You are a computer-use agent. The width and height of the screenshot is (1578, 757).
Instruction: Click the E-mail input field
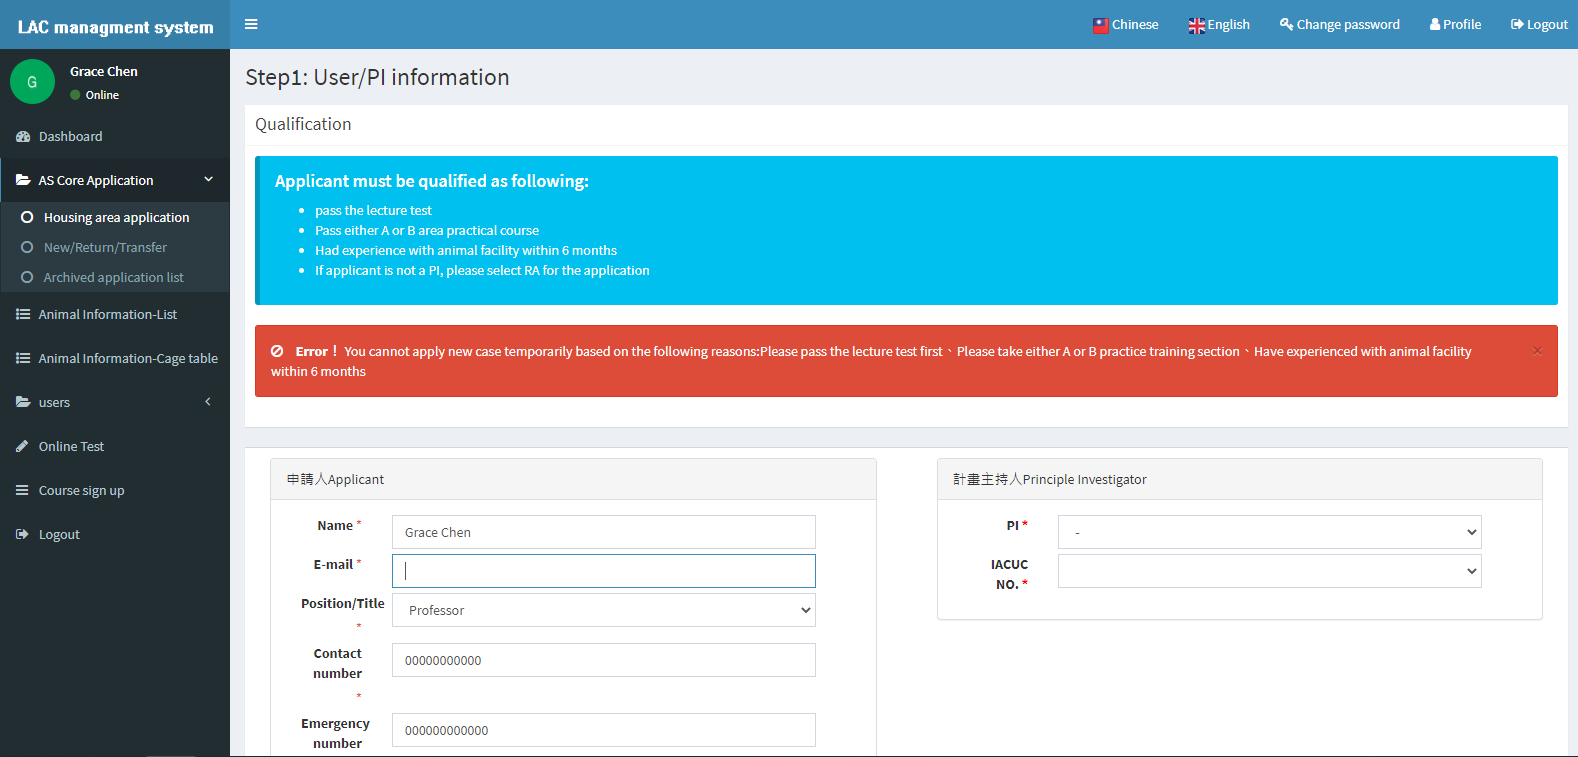pyautogui.click(x=603, y=571)
